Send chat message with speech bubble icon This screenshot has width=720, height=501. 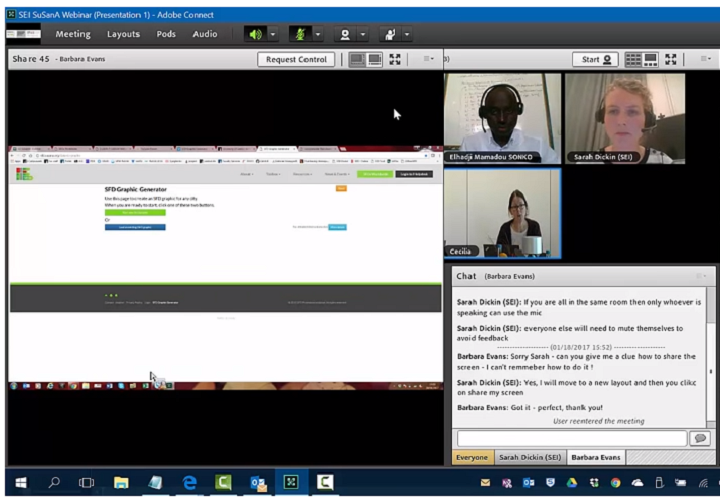point(700,438)
